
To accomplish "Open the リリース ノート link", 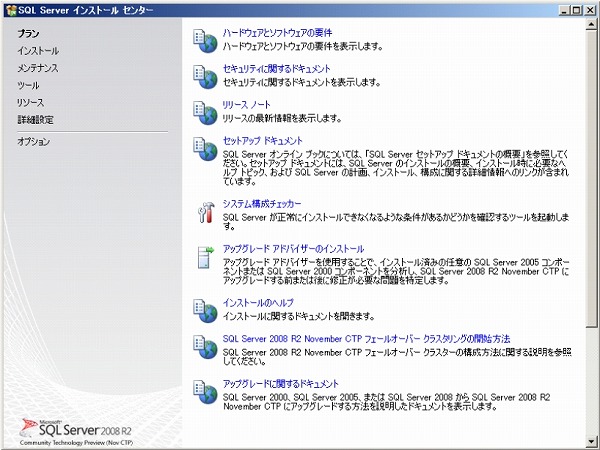I will pos(246,105).
